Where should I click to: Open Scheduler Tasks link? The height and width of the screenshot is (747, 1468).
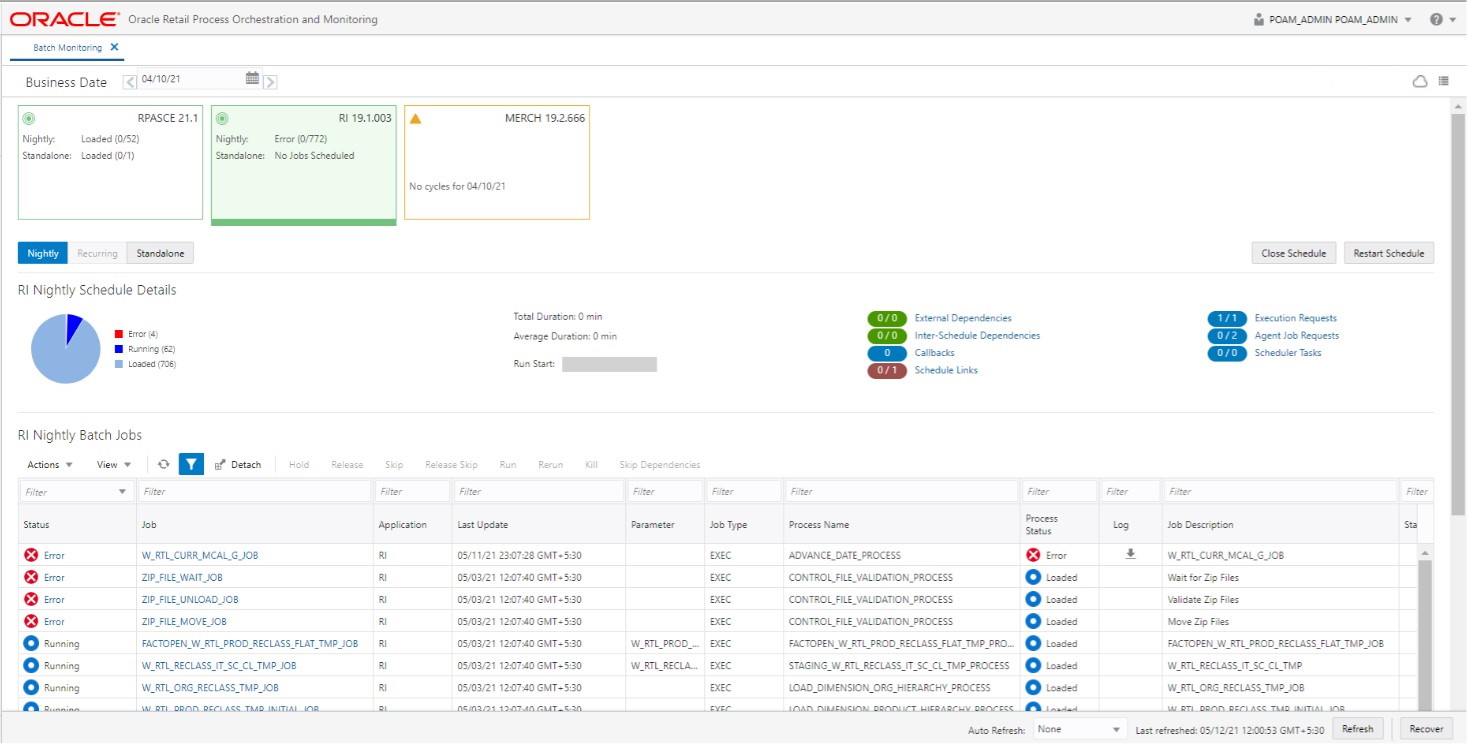[x=1288, y=353]
